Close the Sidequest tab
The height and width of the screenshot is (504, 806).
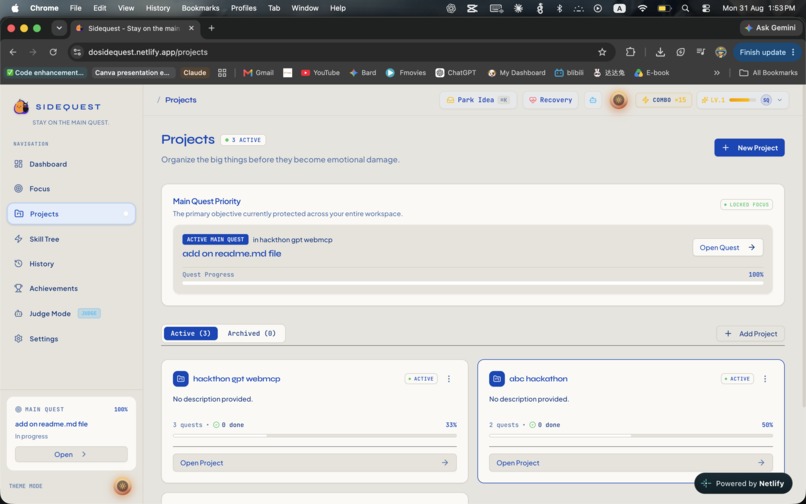[191, 28]
